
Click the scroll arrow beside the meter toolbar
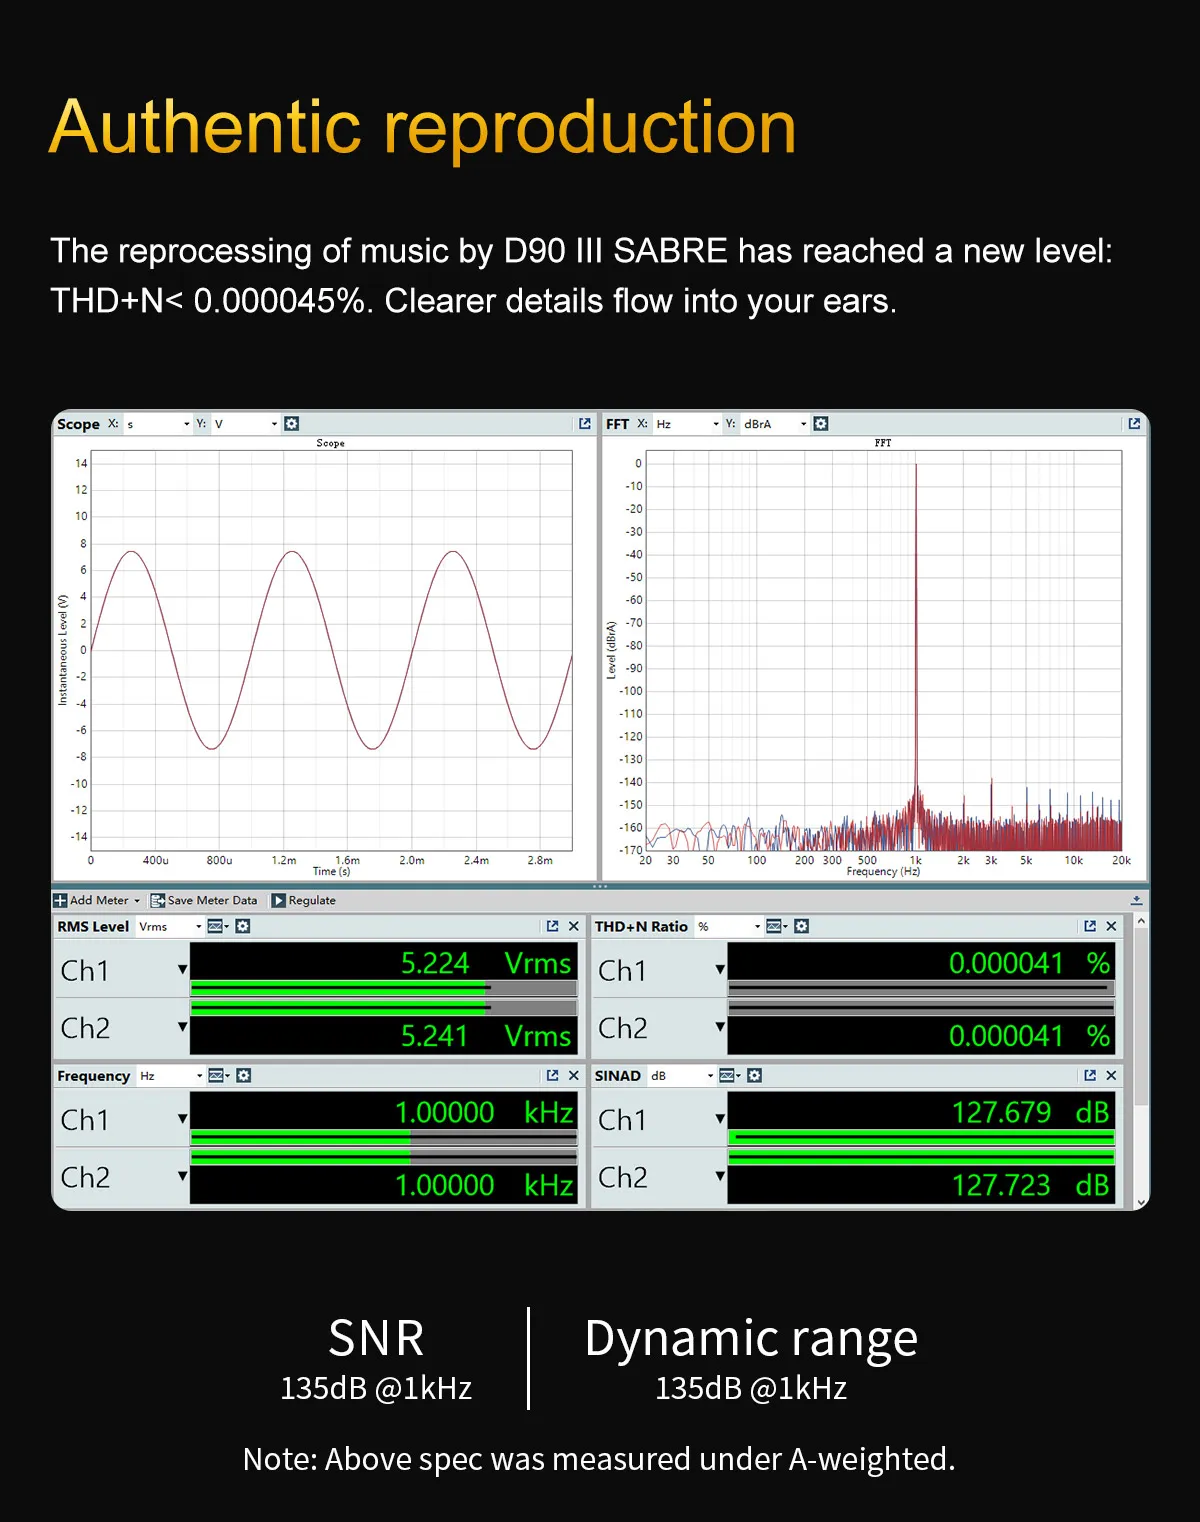point(1136,900)
